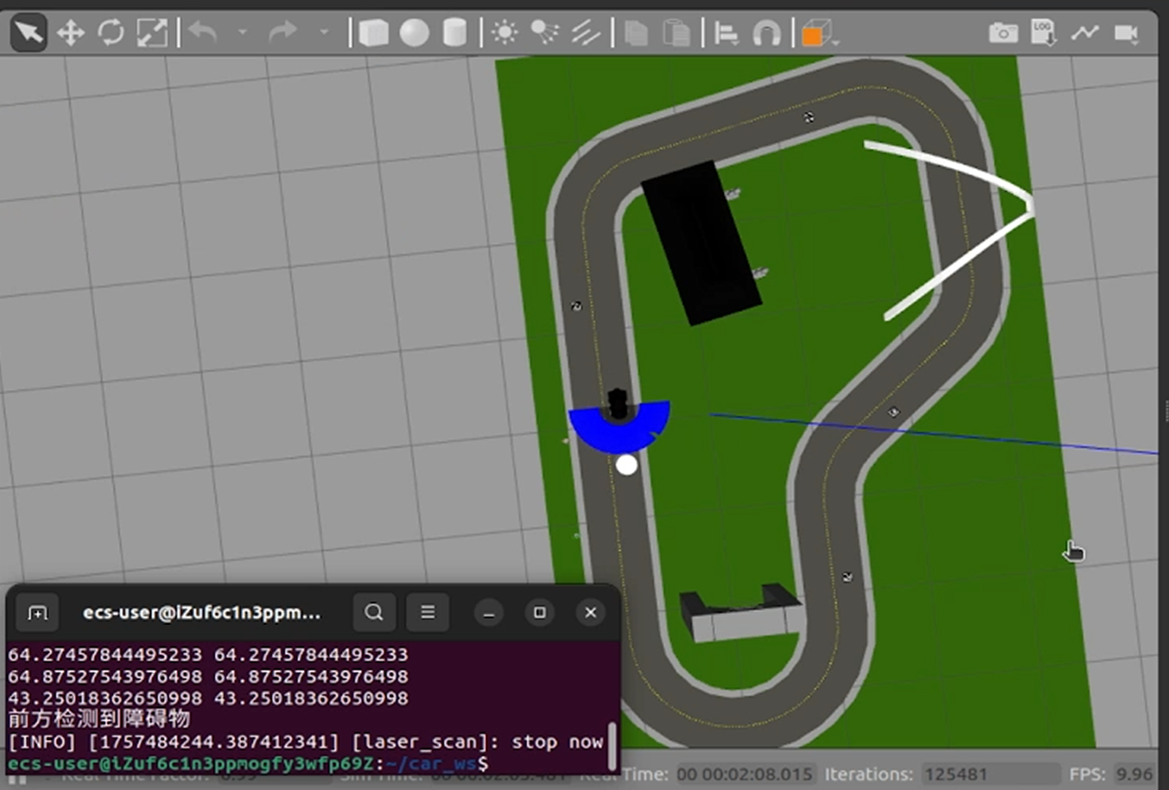The height and width of the screenshot is (790, 1169).
Task: Open the undo history dropdown arrow
Action: tap(242, 33)
